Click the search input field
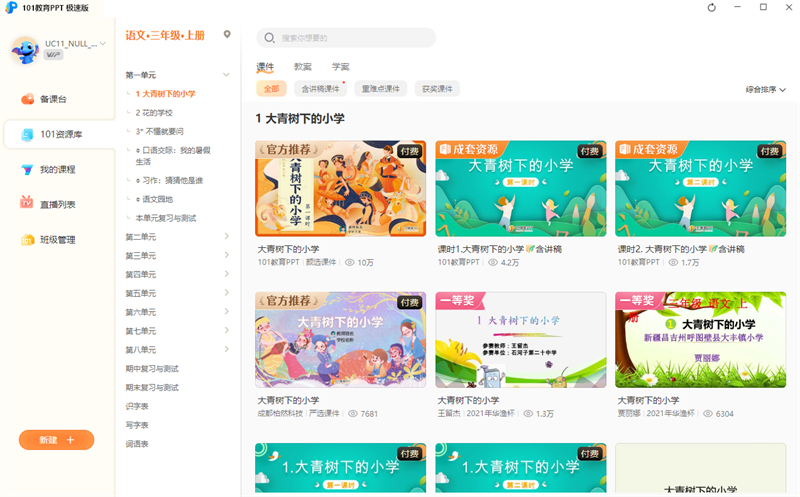Viewport: 800px width, 497px height. (x=346, y=38)
